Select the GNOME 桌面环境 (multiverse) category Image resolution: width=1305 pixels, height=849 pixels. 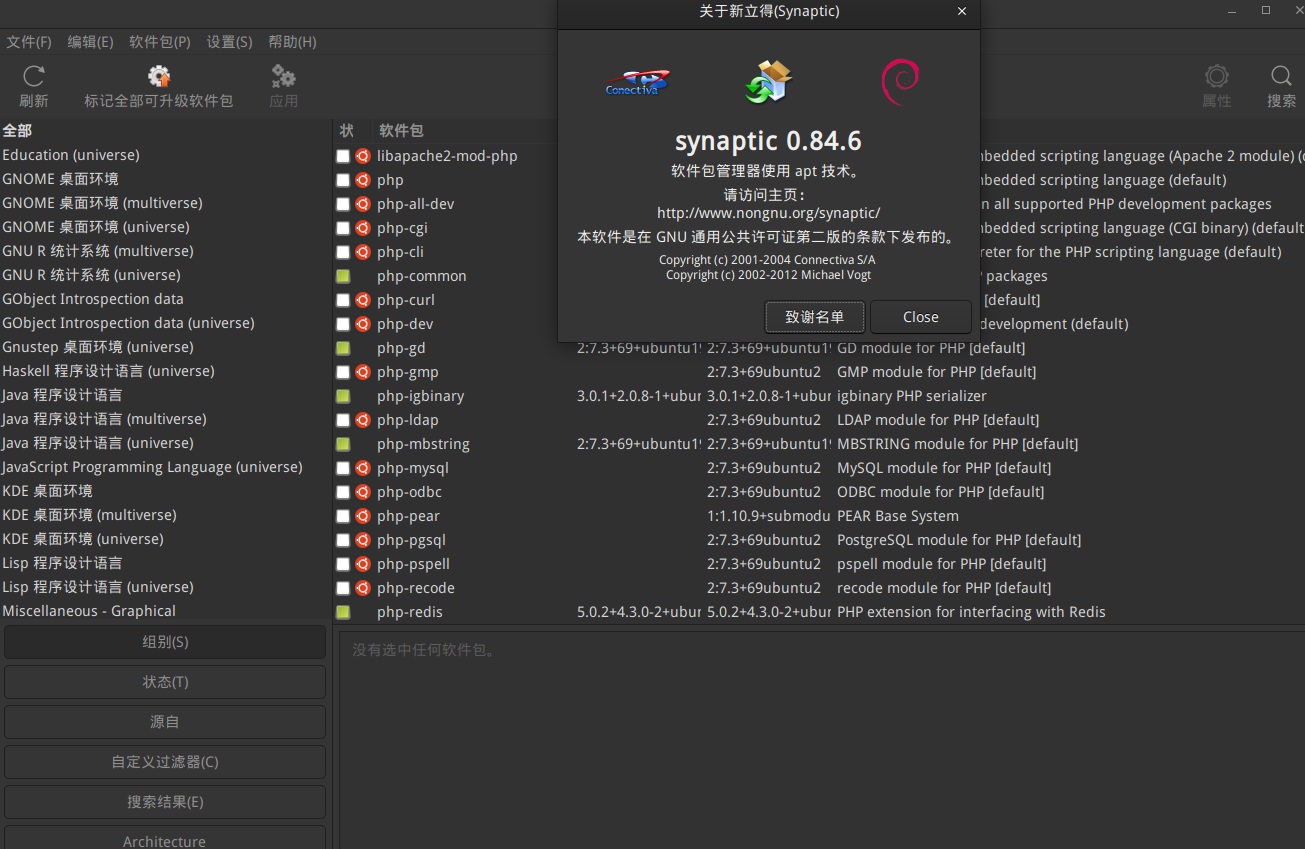click(x=102, y=203)
